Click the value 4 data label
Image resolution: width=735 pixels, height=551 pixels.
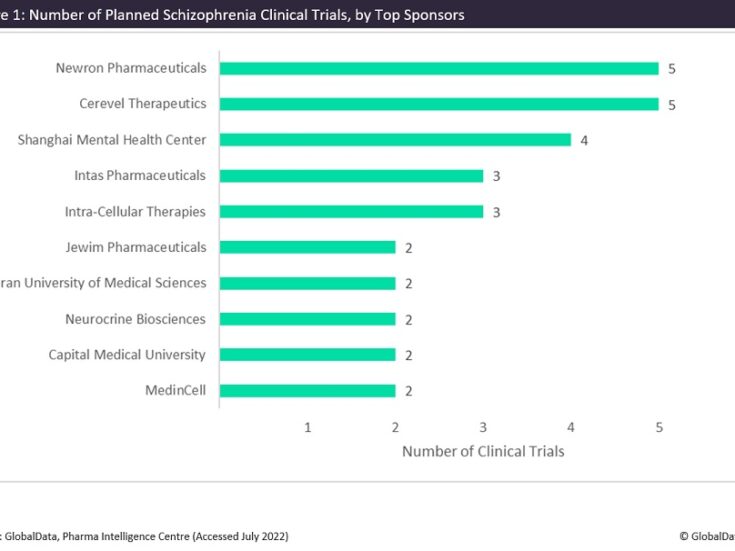[584, 140]
